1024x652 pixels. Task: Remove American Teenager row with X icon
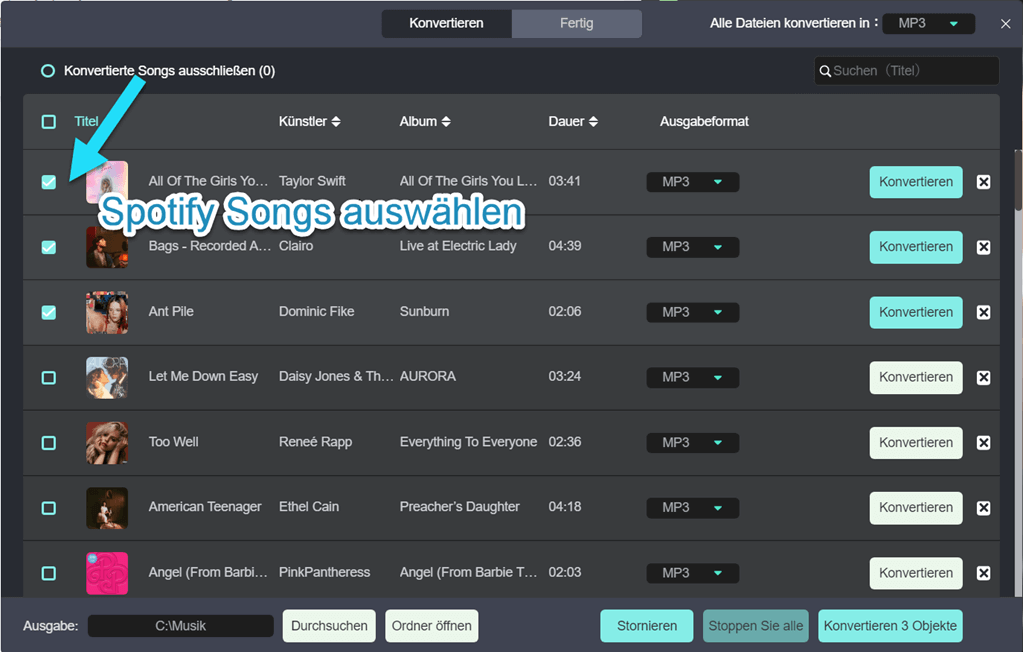pos(984,508)
